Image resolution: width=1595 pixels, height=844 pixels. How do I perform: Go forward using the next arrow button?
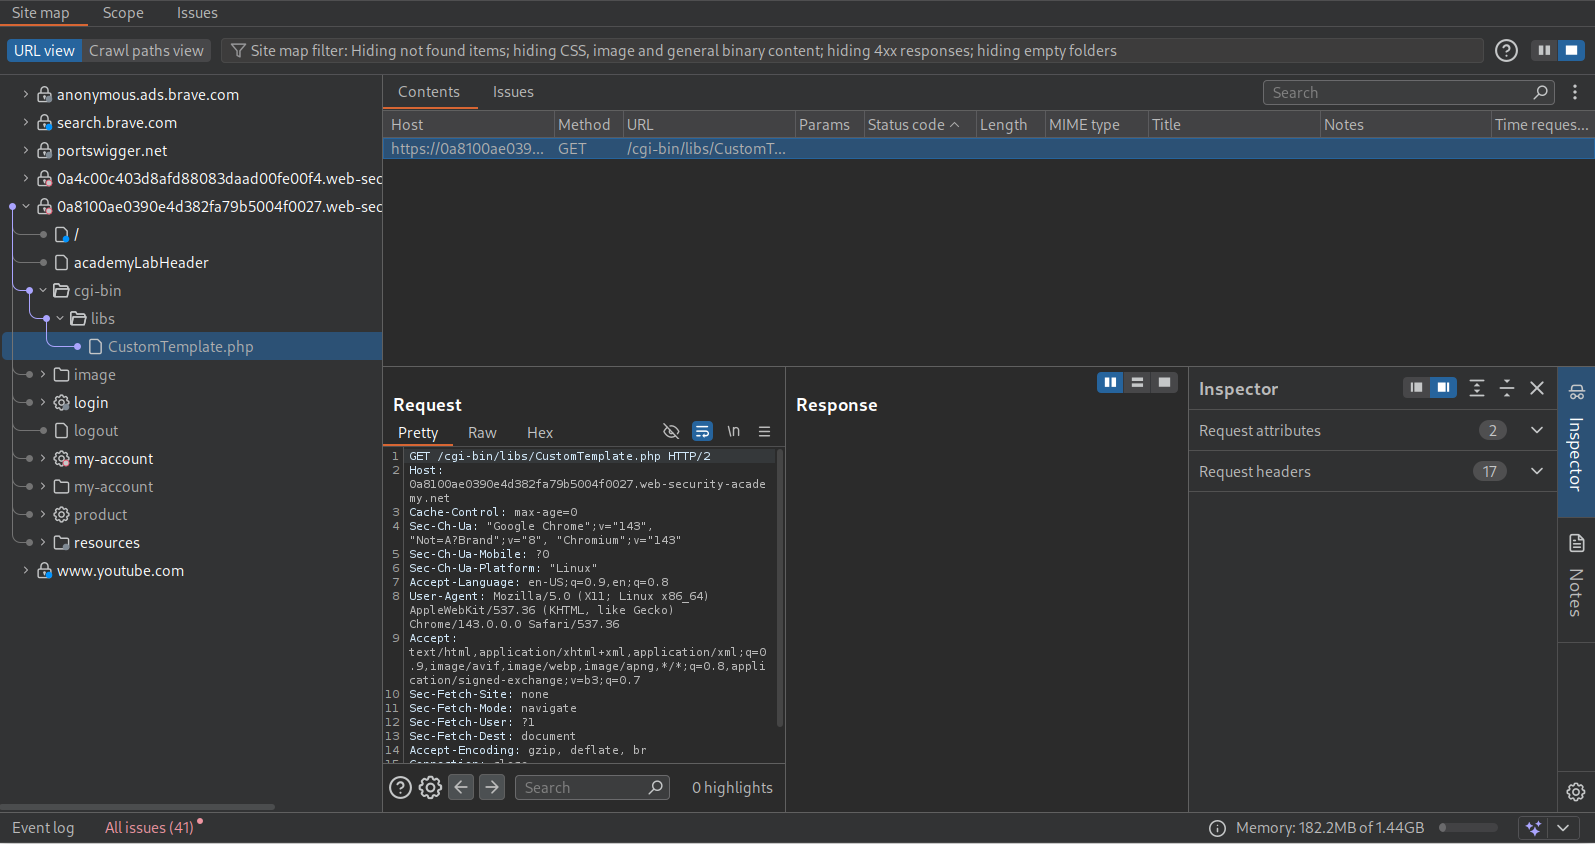point(492,788)
